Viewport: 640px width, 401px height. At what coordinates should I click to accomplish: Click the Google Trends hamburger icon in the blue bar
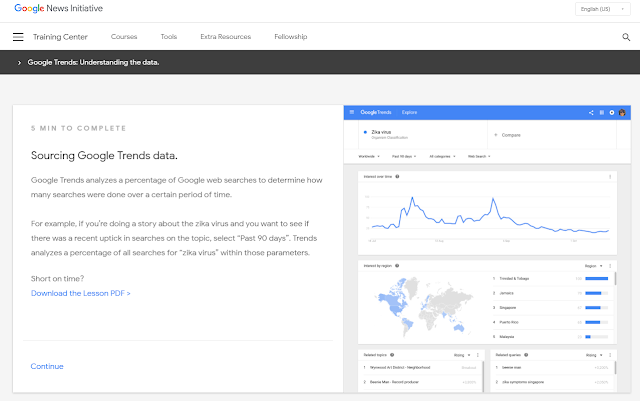pyautogui.click(x=352, y=112)
